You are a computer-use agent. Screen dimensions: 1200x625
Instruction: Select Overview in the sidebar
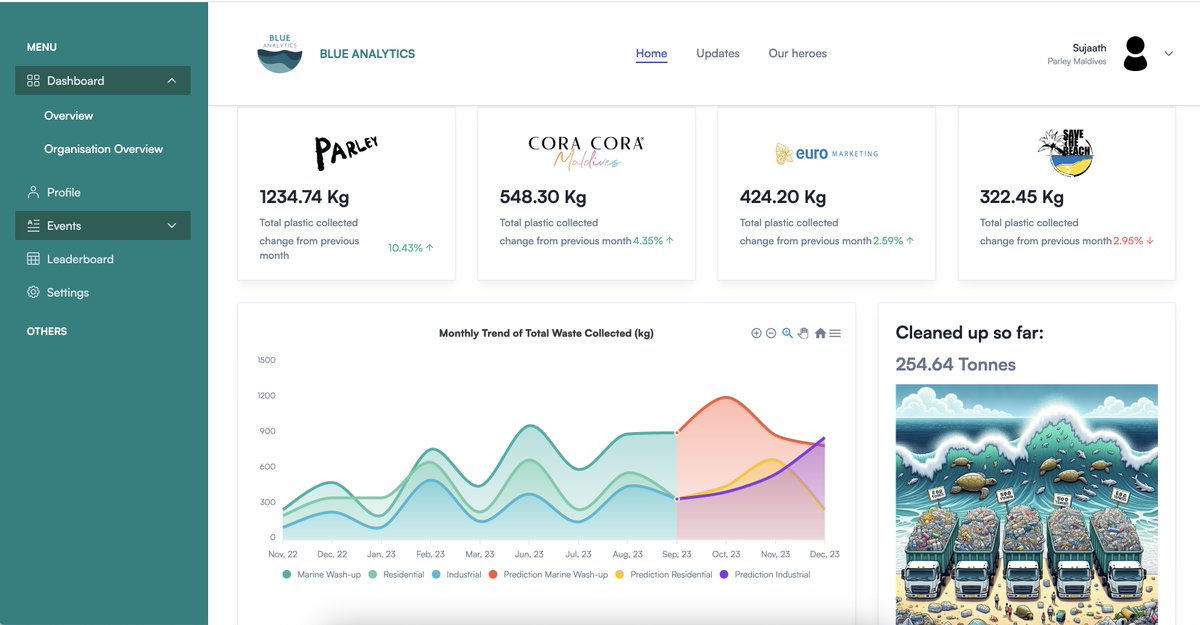[x=68, y=116]
